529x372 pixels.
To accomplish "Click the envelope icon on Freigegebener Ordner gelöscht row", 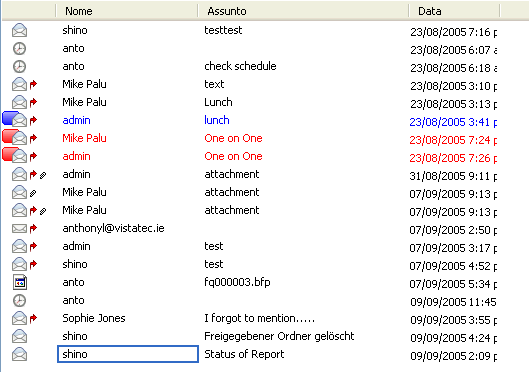I will [x=20, y=336].
